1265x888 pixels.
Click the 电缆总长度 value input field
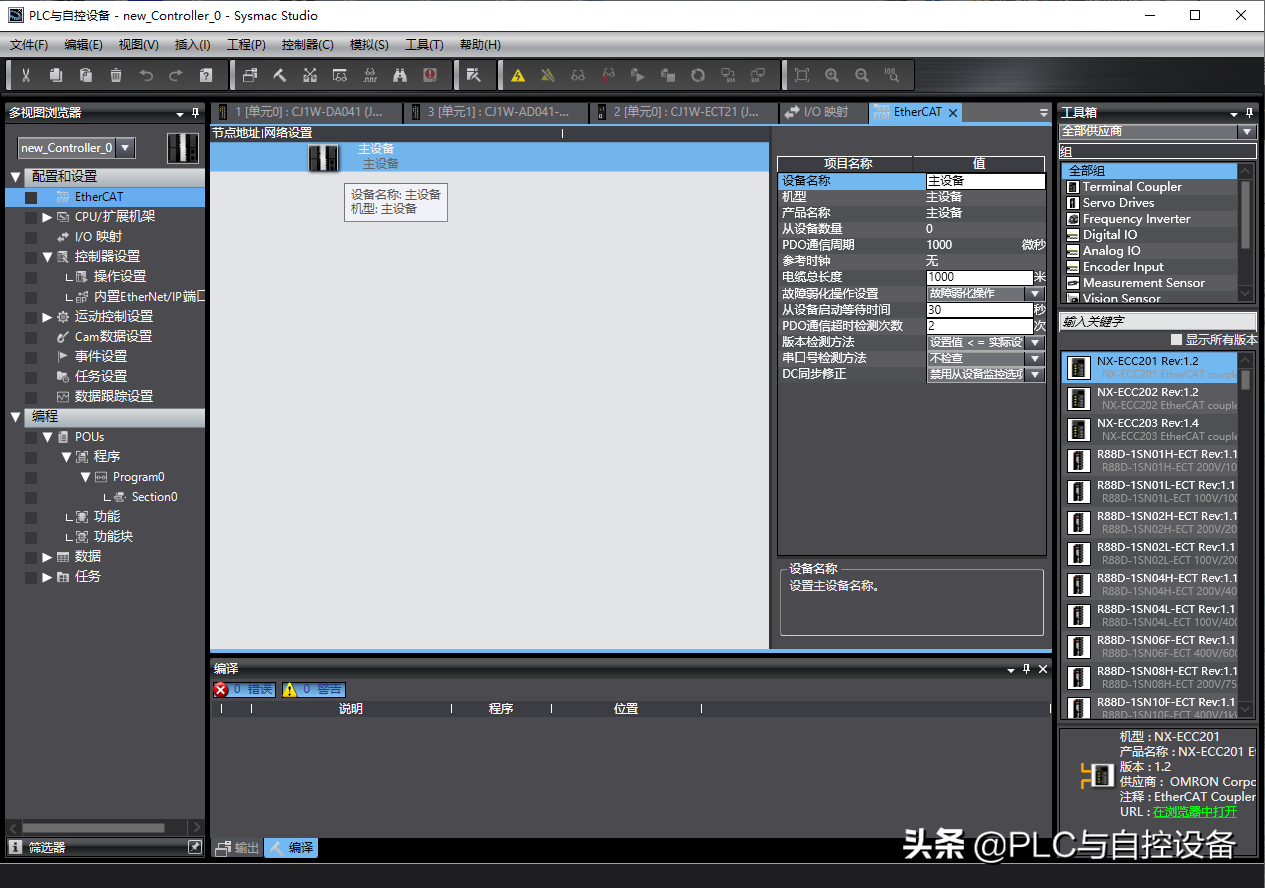point(978,277)
